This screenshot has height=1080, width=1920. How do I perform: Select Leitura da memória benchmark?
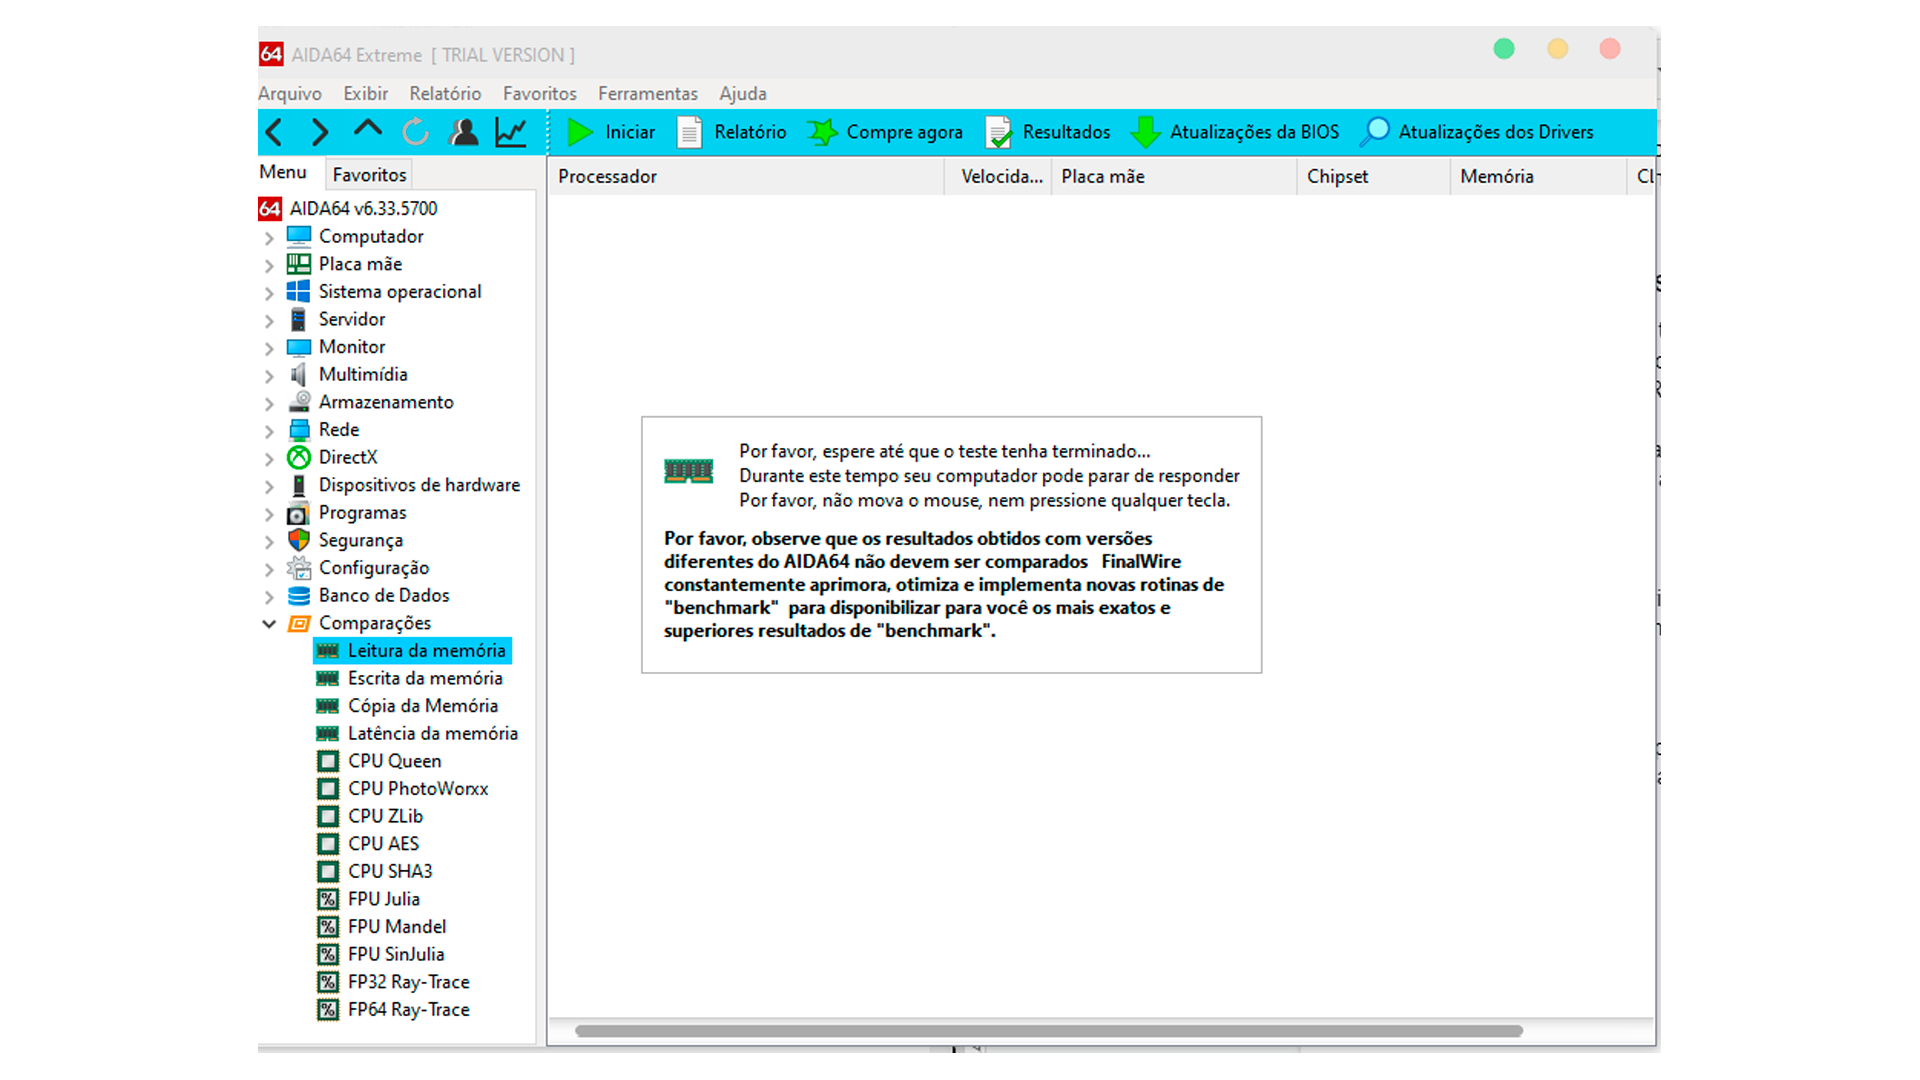[x=413, y=651]
